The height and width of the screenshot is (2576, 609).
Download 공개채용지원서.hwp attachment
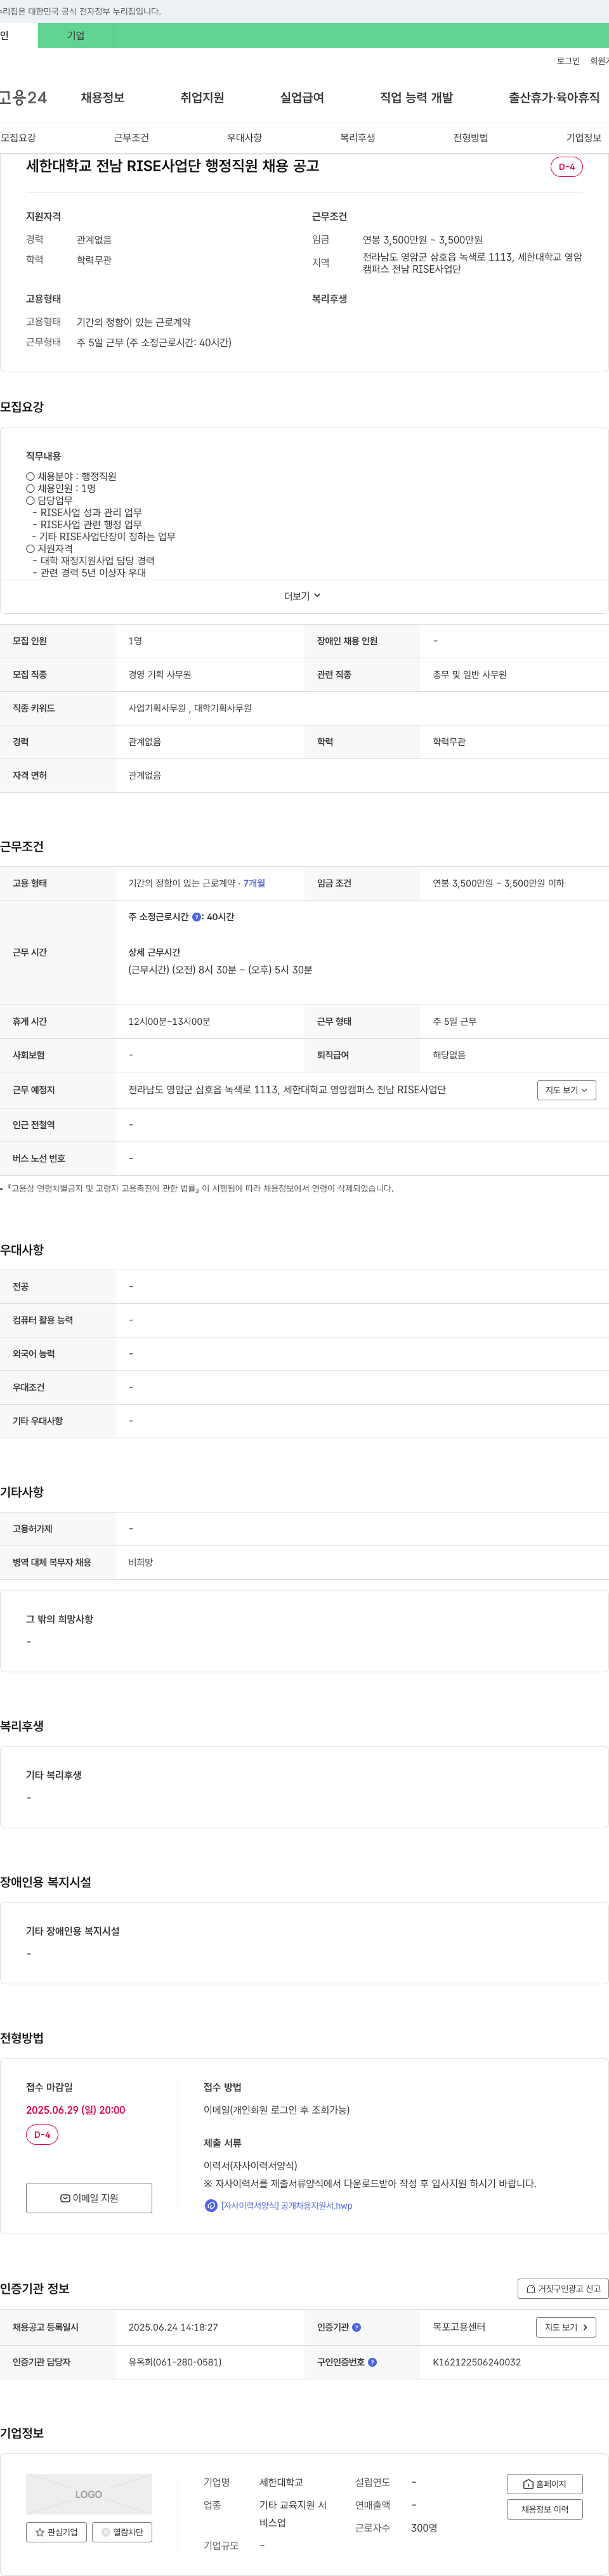click(286, 2205)
